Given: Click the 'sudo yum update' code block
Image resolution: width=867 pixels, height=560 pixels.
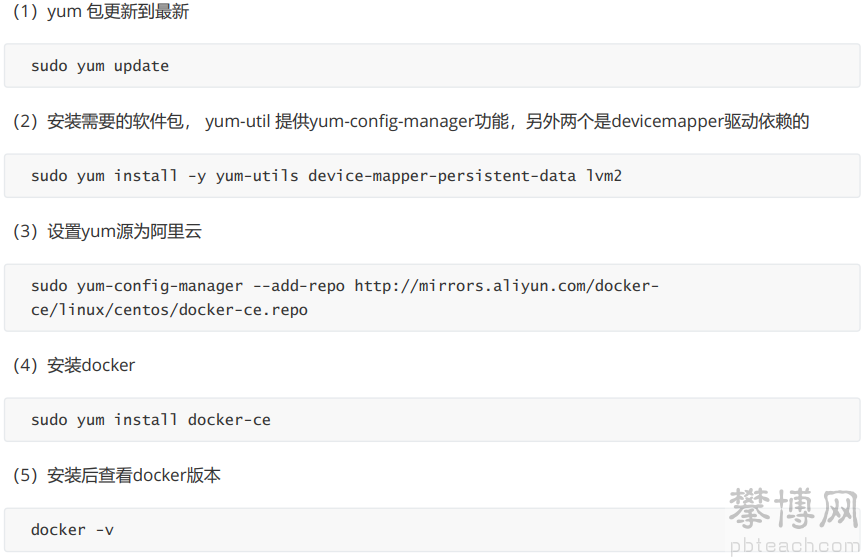Looking at the screenshot, I should point(432,66).
